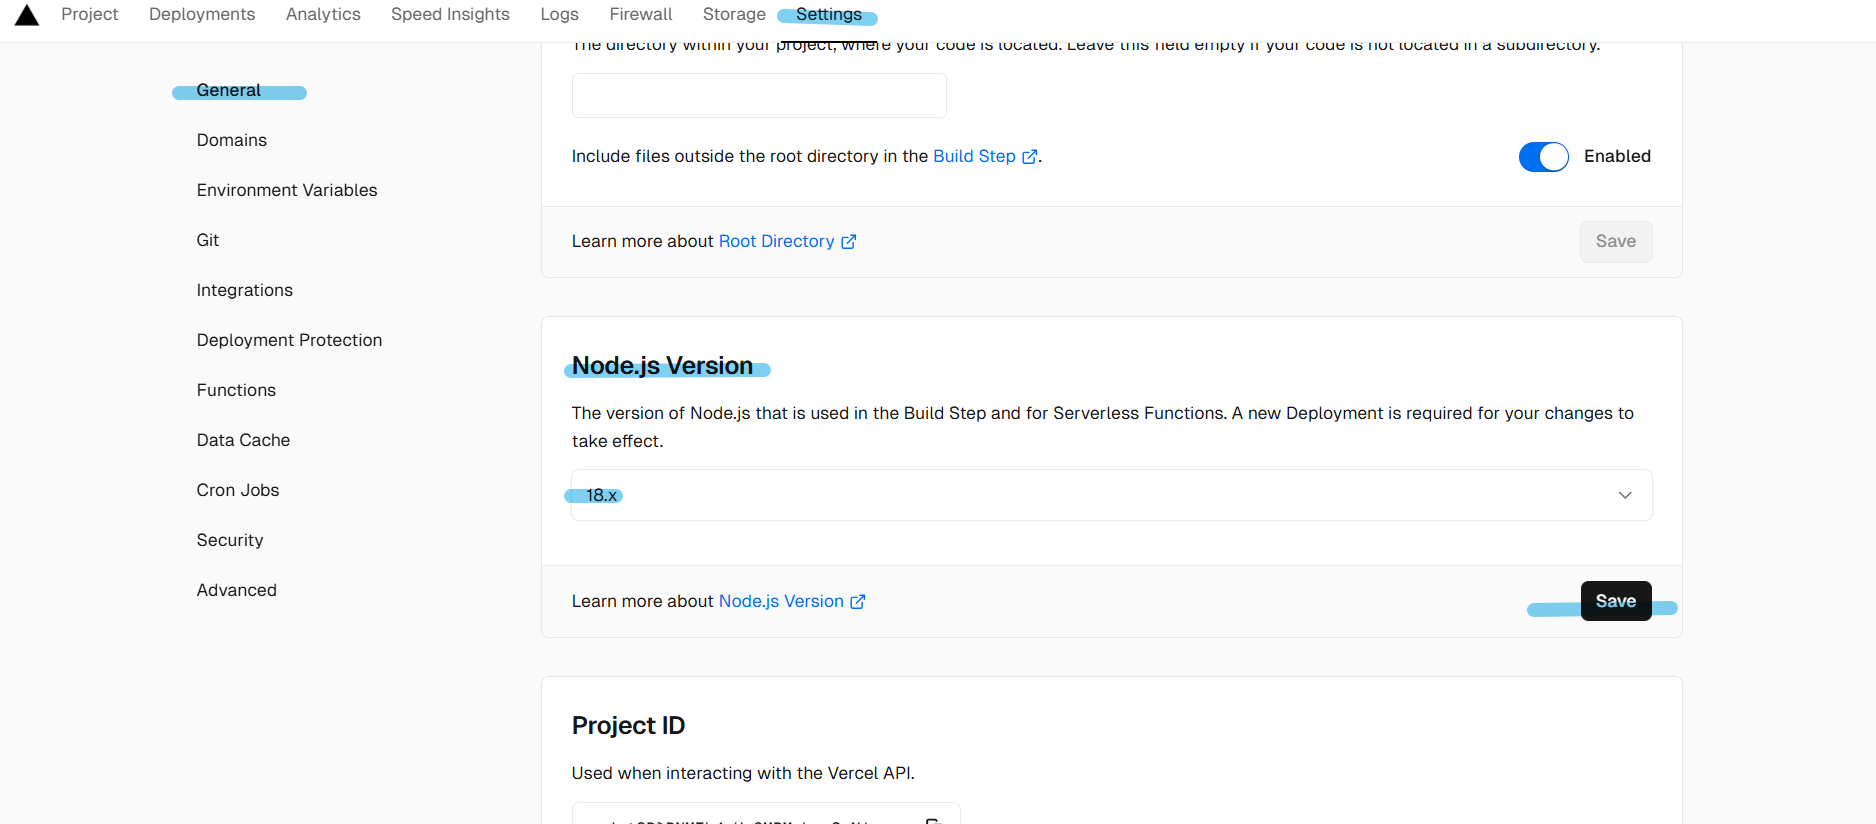This screenshot has width=1876, height=824.
Task: Open the Storage tab
Action: [734, 15]
